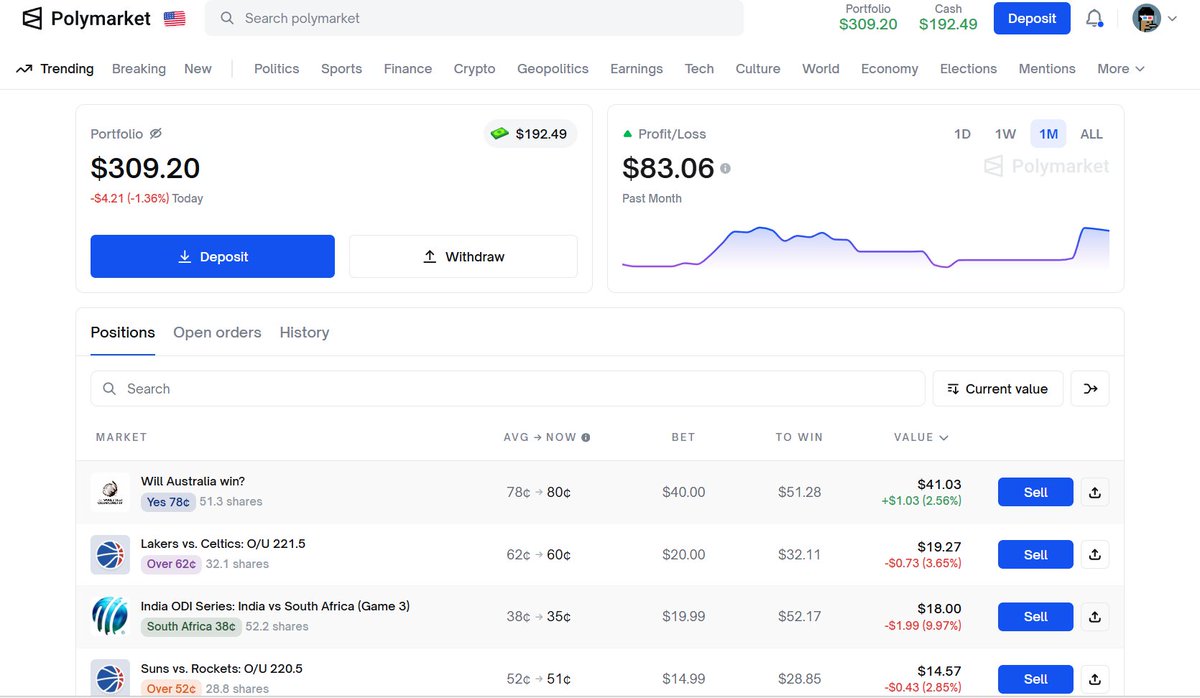This screenshot has width=1200, height=698.
Task: Open the Elections category
Action: point(969,69)
